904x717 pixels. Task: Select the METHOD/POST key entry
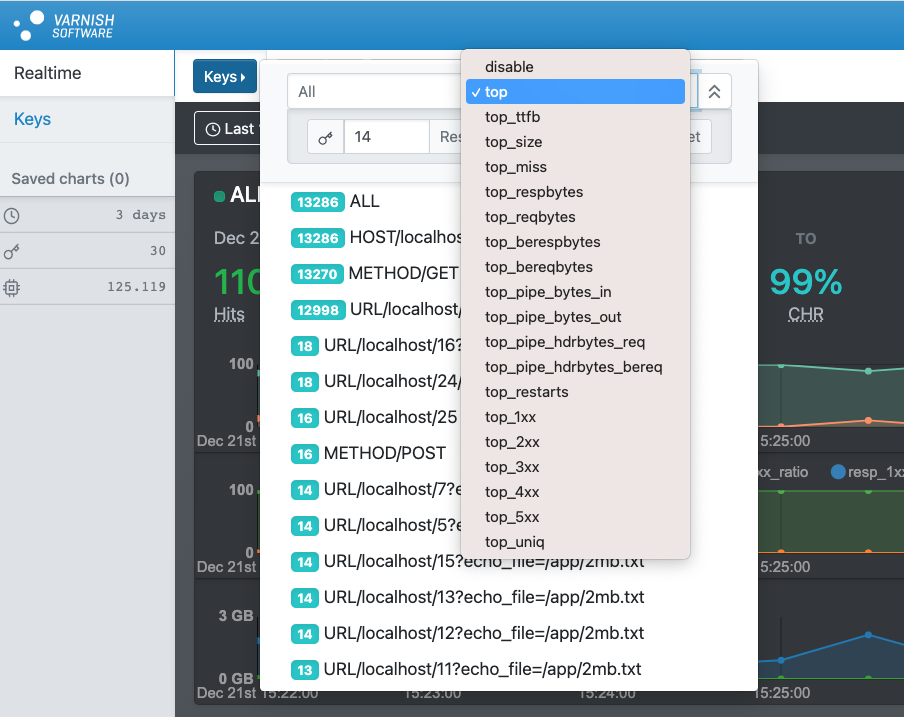coord(384,453)
